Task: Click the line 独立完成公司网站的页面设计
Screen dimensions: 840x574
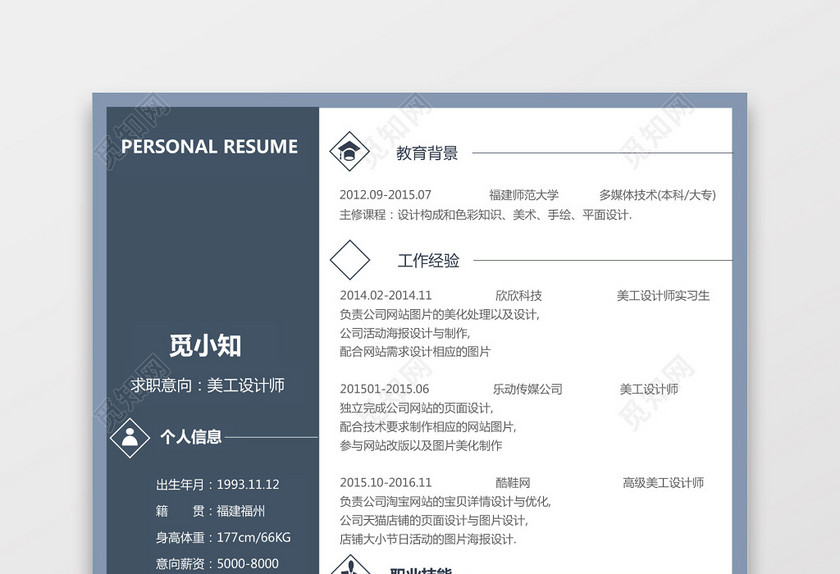Action: click(416, 408)
